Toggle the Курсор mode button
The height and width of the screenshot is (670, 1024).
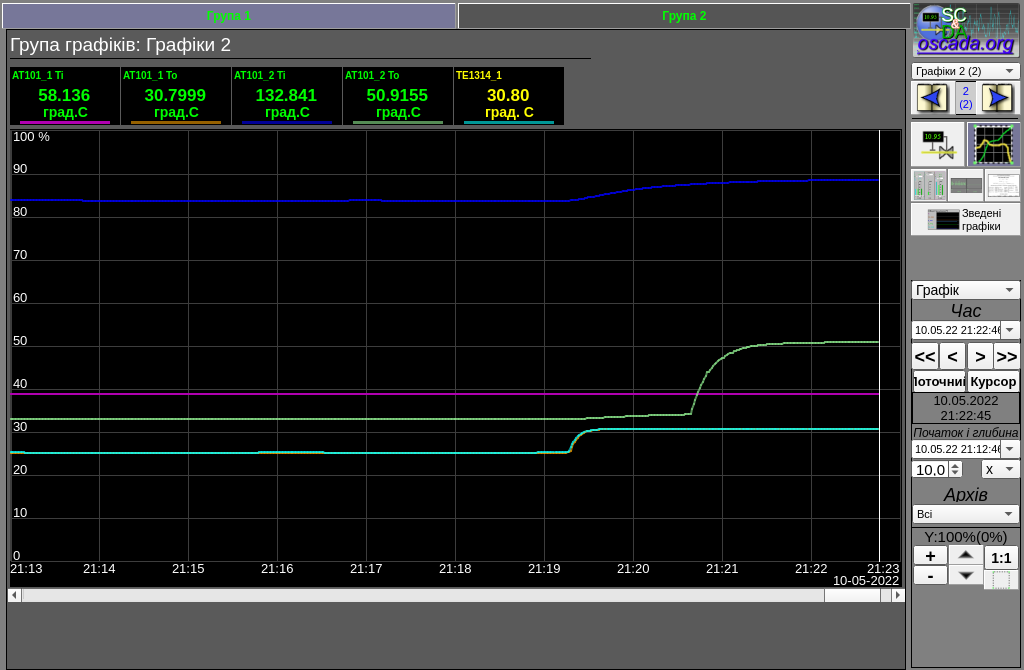(x=993, y=381)
